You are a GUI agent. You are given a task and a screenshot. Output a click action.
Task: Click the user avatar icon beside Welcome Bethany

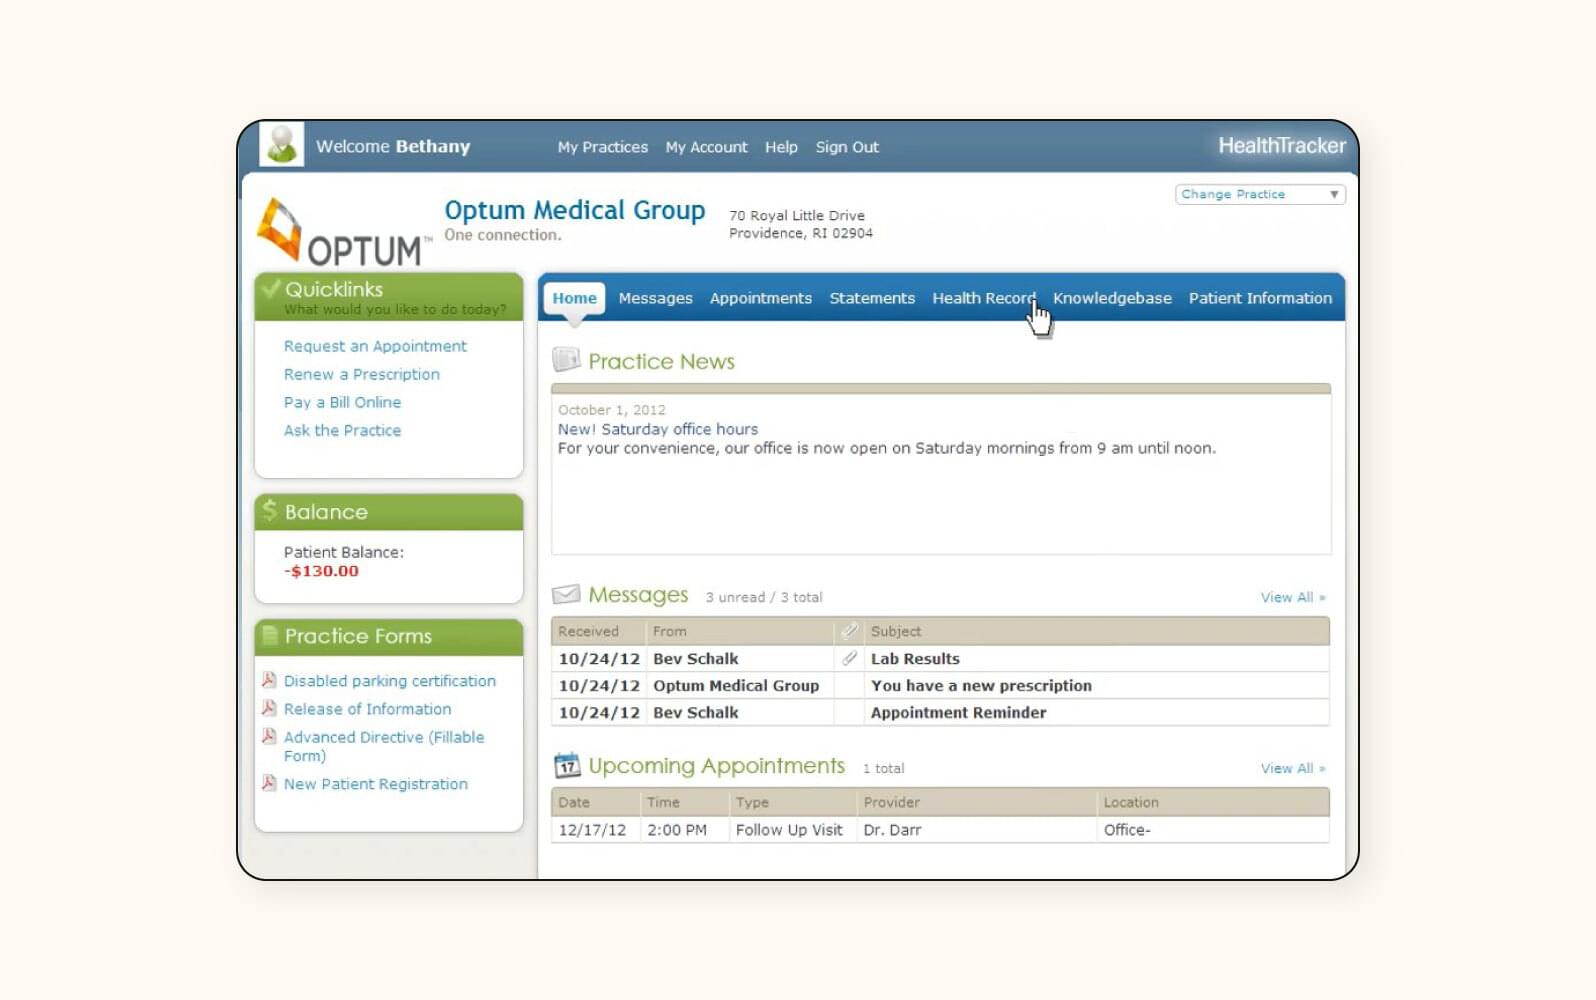pyautogui.click(x=281, y=145)
